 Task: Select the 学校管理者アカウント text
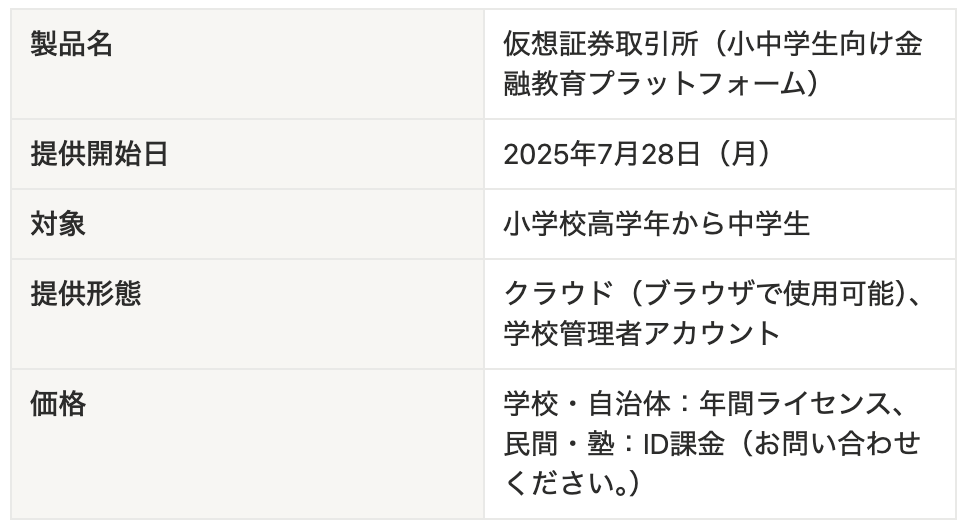(642, 333)
